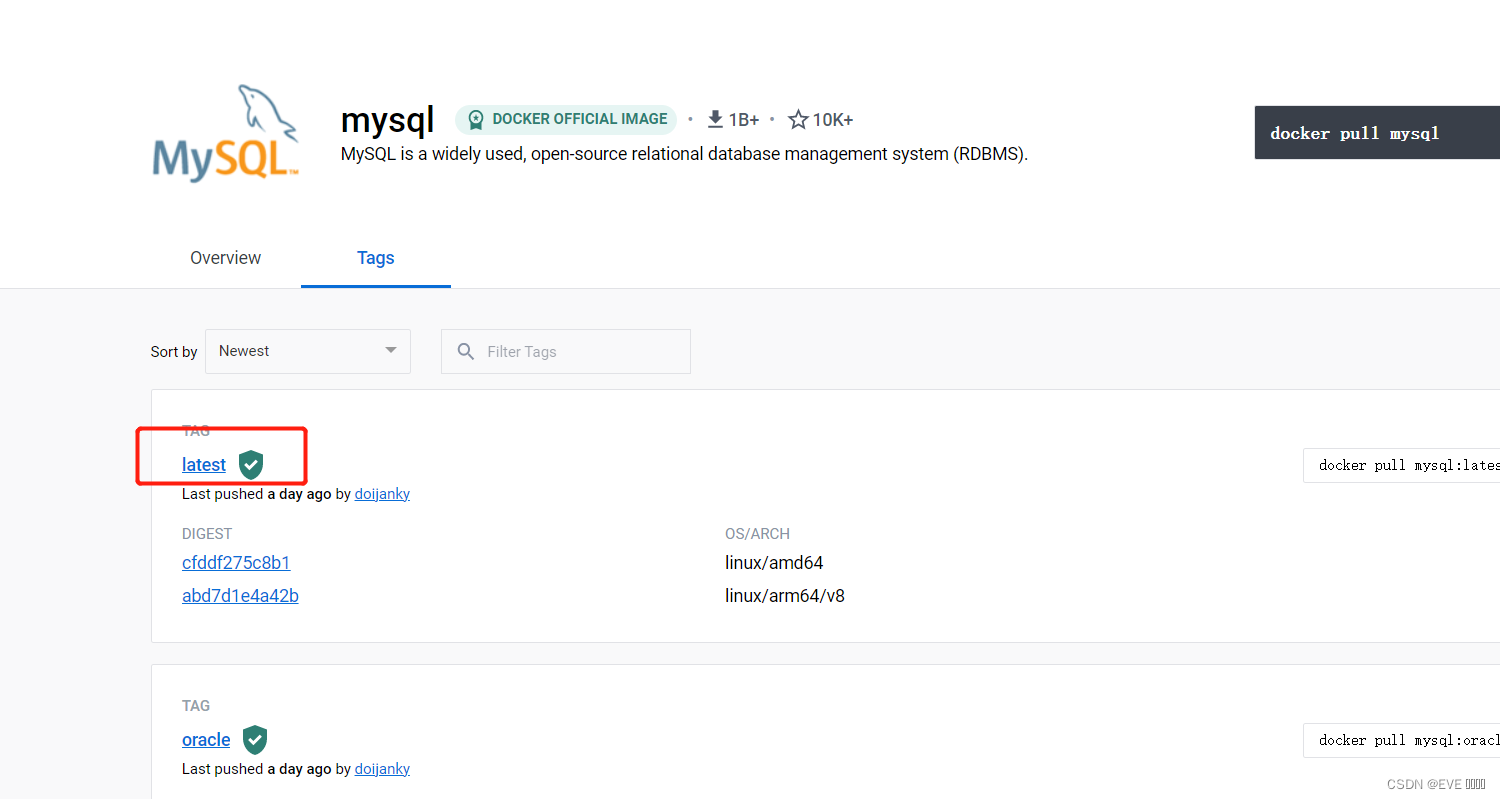Focus the Filter Tags search field
The height and width of the screenshot is (799, 1500).
566,351
